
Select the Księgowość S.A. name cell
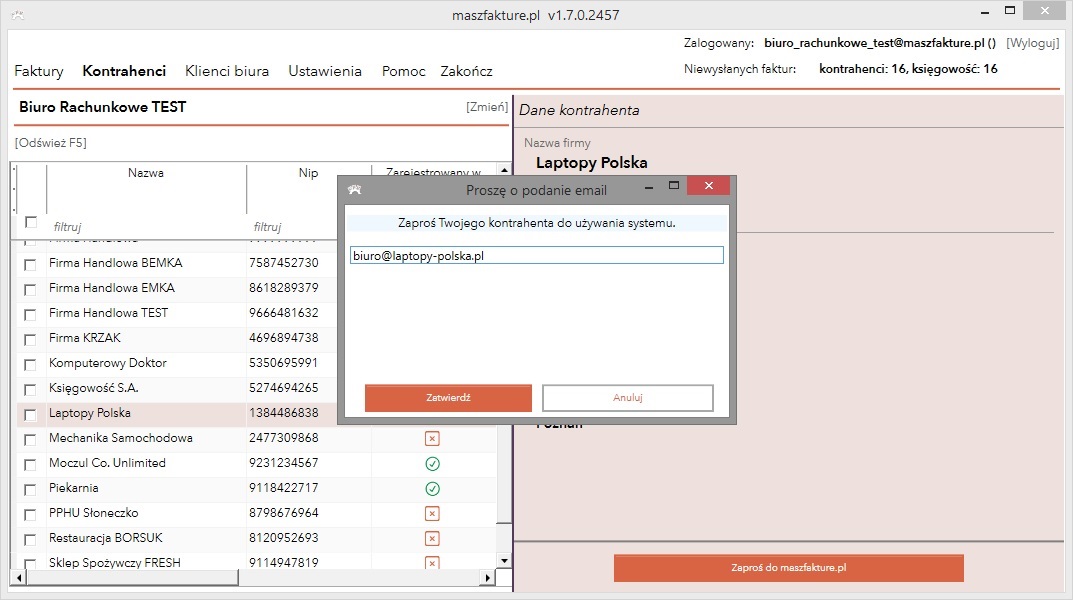(x=146, y=388)
